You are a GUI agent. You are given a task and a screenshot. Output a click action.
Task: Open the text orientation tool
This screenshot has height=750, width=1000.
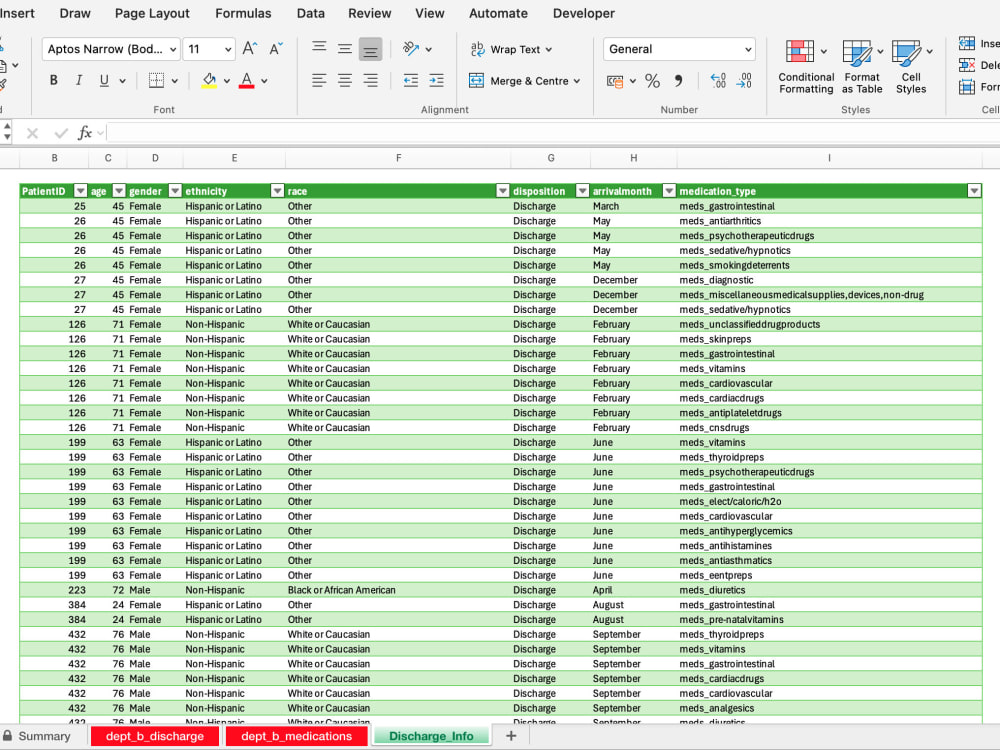pyautogui.click(x=411, y=48)
